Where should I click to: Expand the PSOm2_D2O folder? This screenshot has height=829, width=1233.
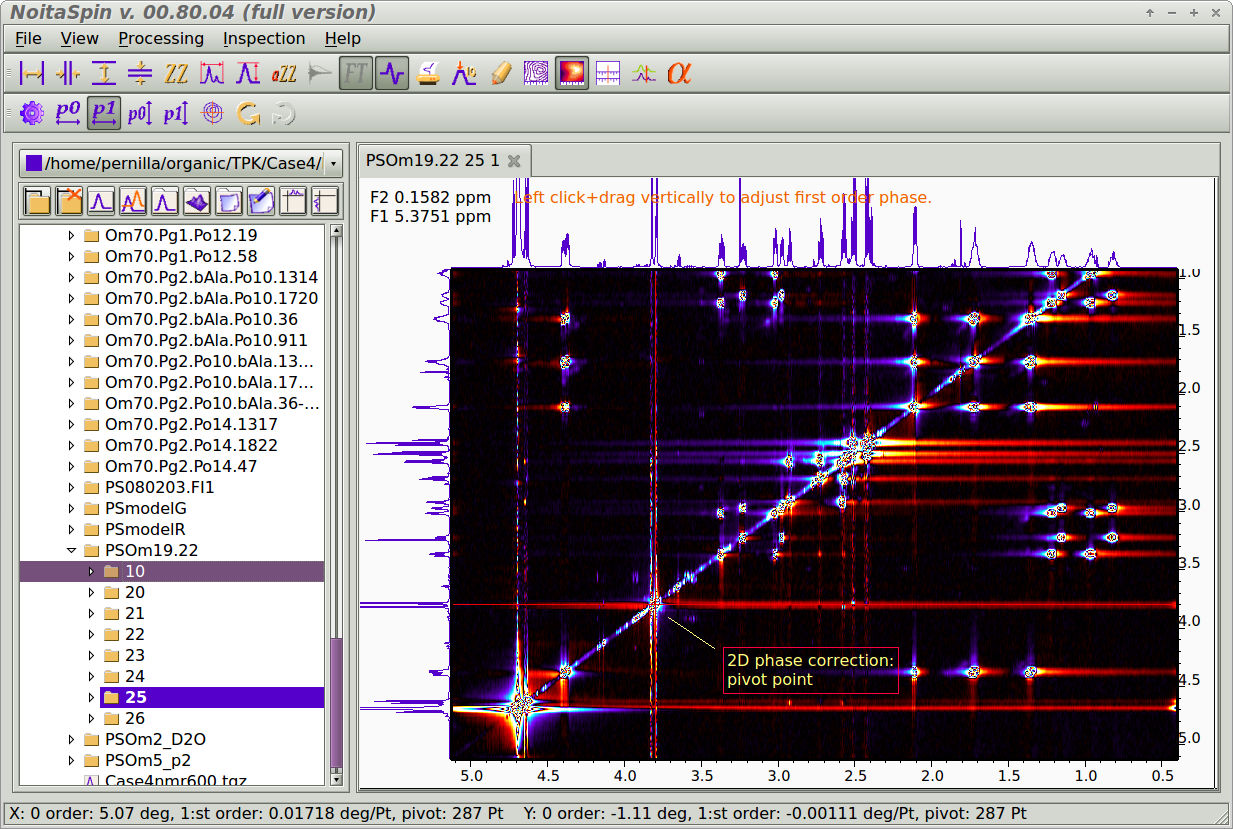click(x=72, y=739)
